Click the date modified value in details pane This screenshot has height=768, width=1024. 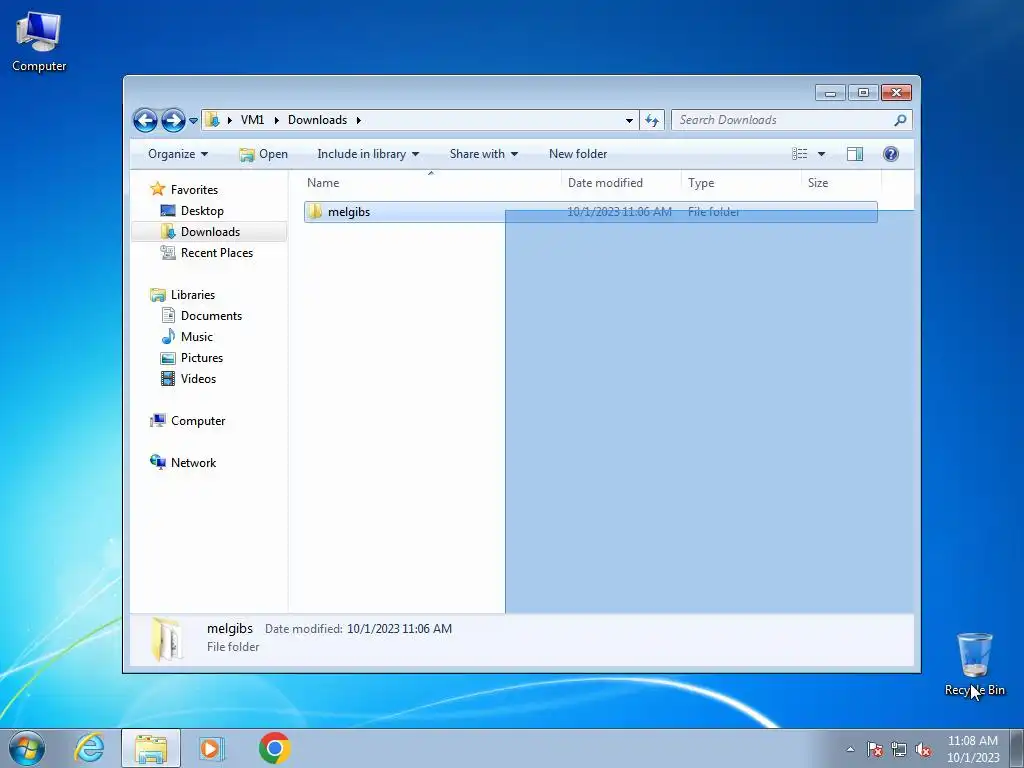(399, 629)
